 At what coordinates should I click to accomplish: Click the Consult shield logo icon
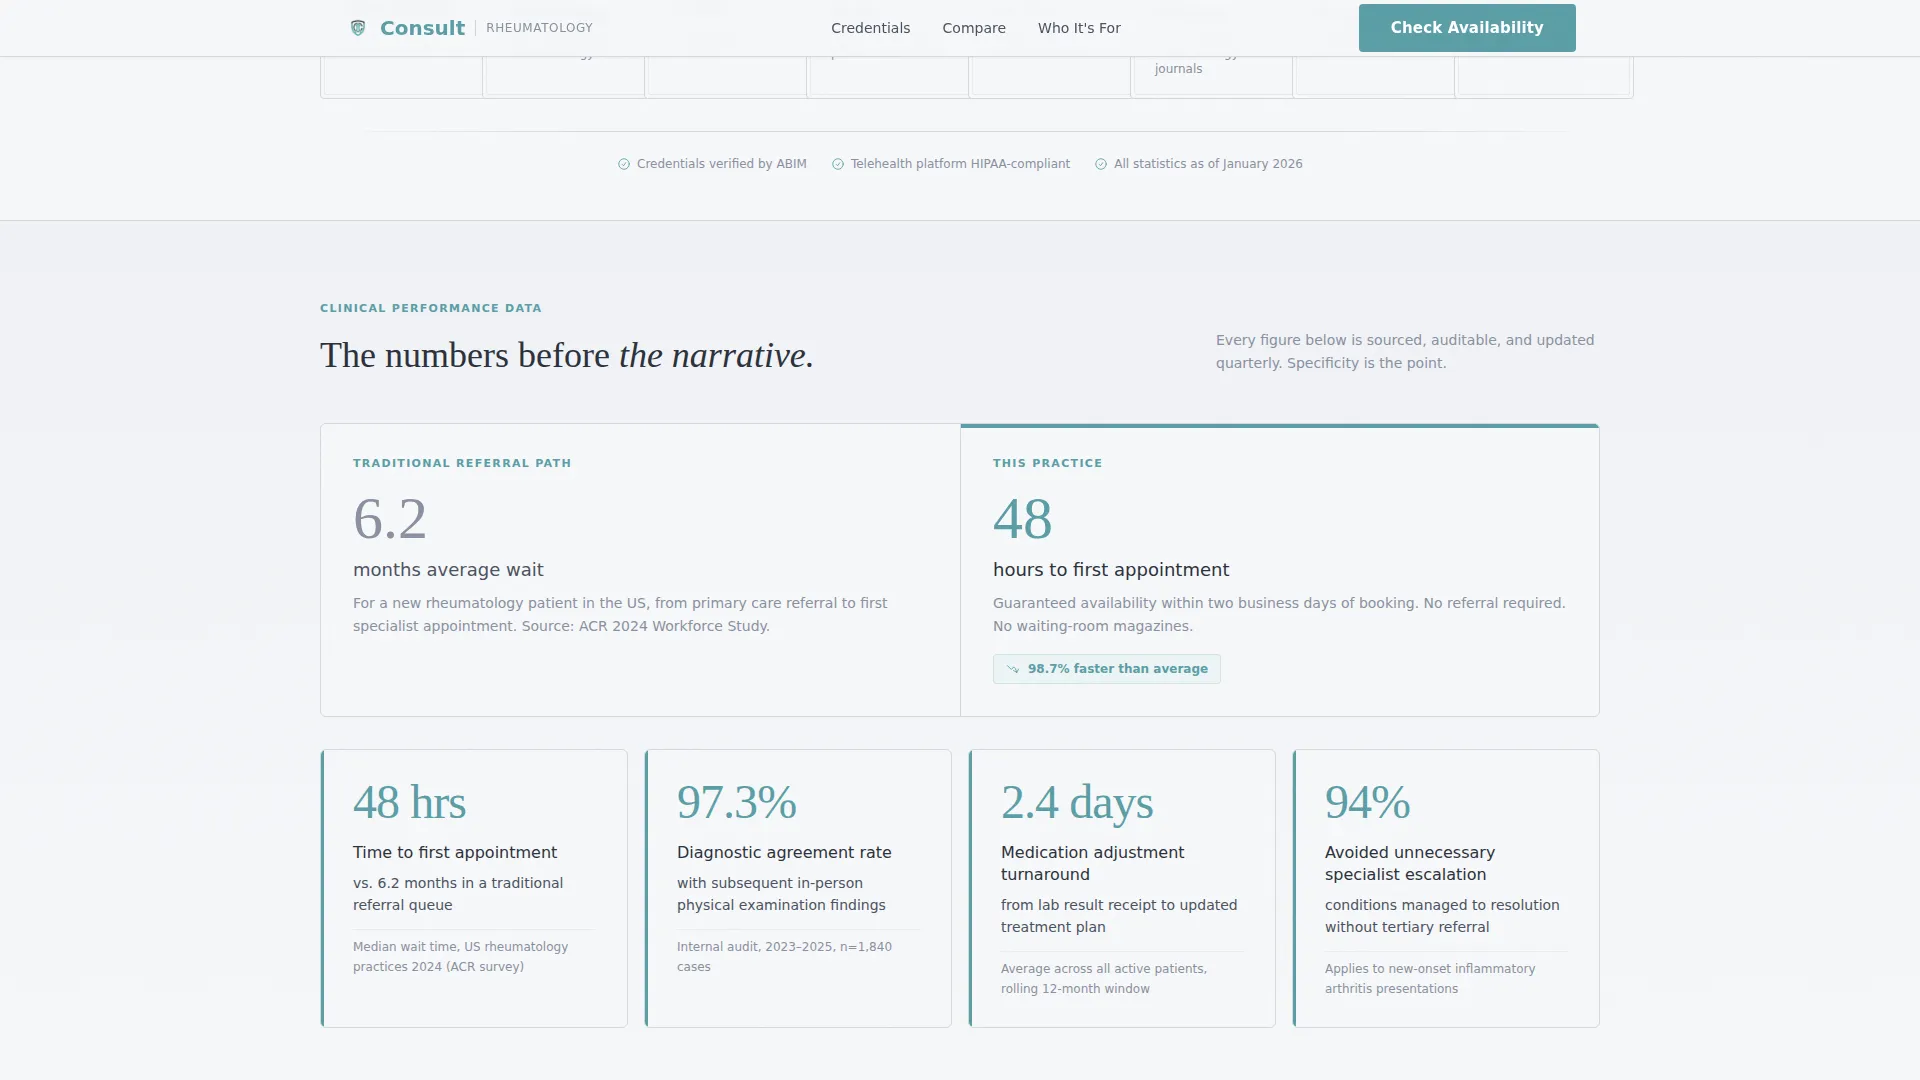click(358, 28)
